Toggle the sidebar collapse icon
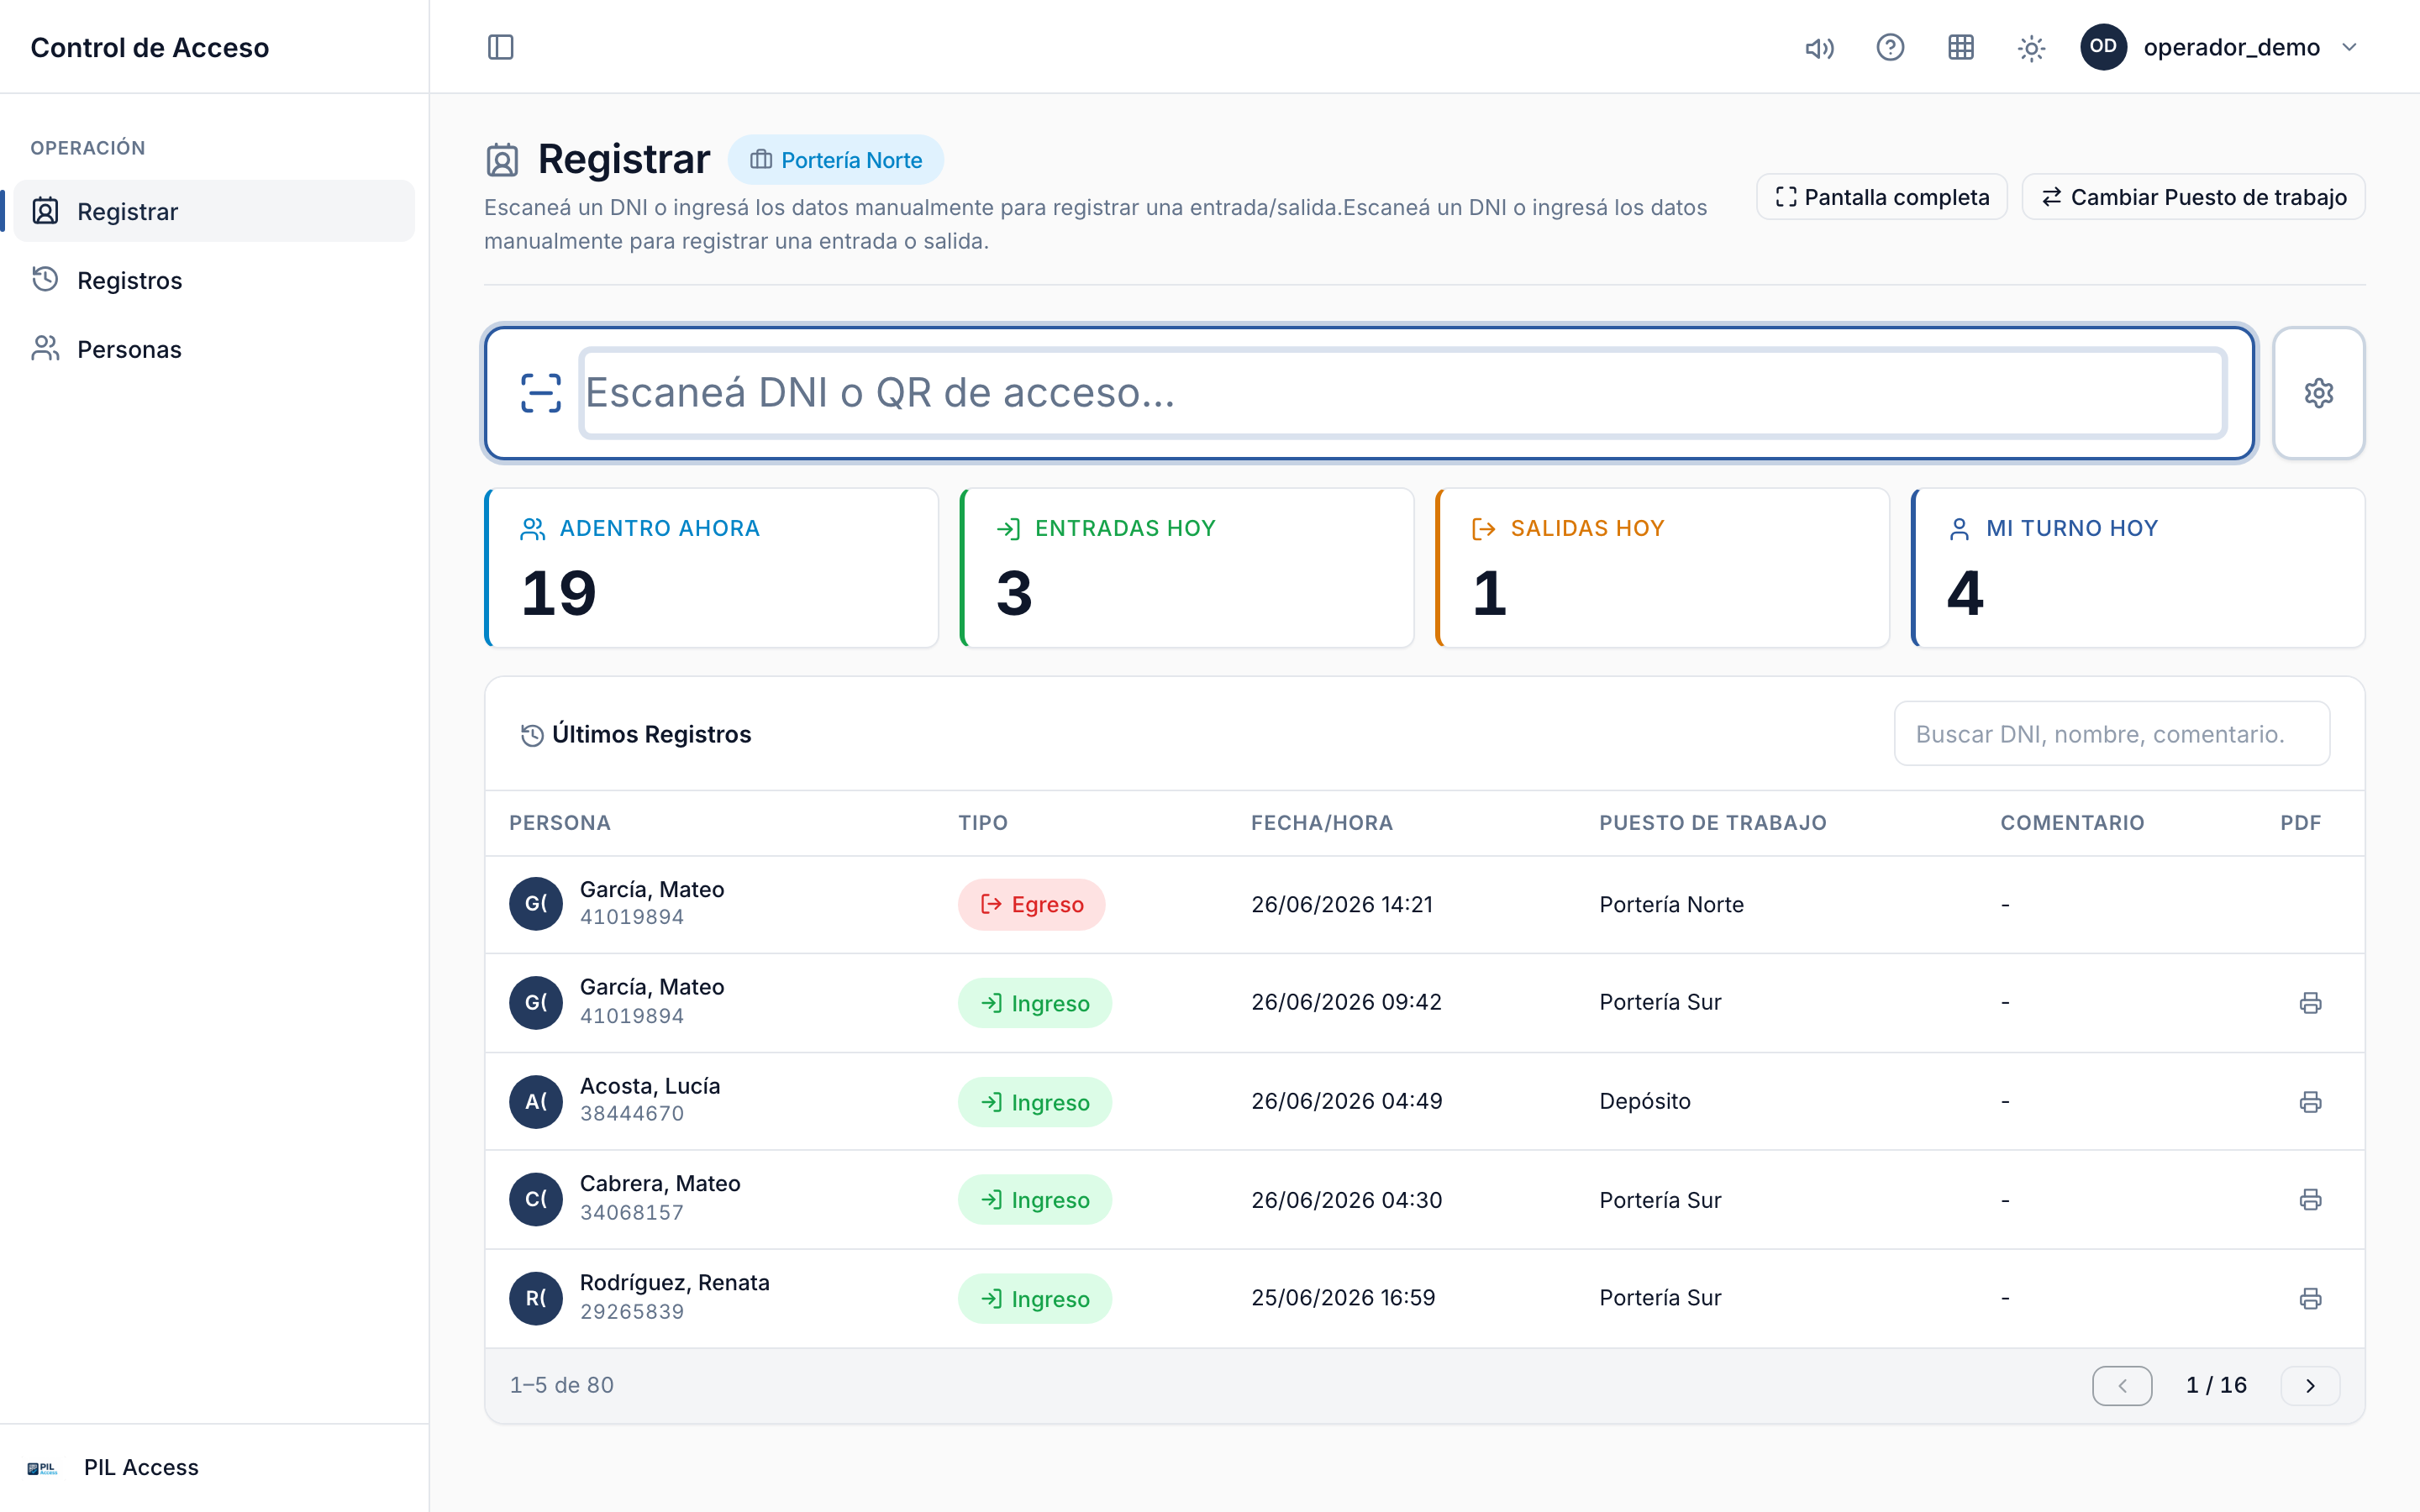The height and width of the screenshot is (1512, 2420). (500, 47)
